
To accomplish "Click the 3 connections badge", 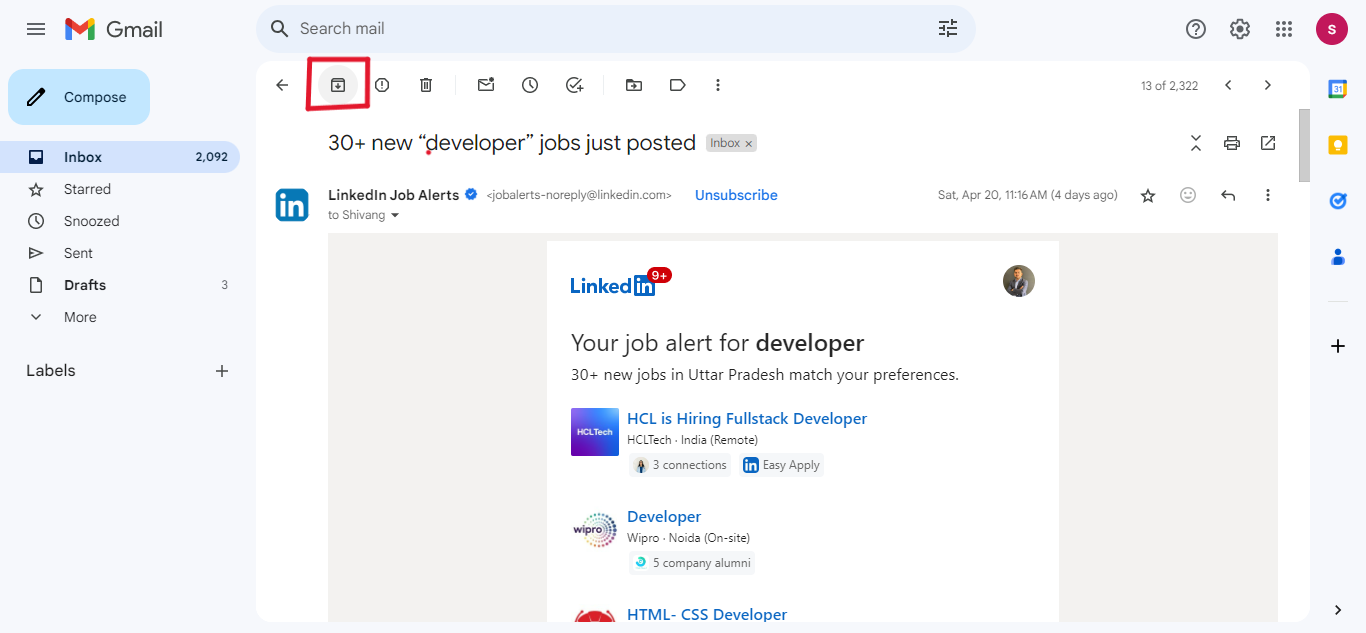I will pos(680,465).
